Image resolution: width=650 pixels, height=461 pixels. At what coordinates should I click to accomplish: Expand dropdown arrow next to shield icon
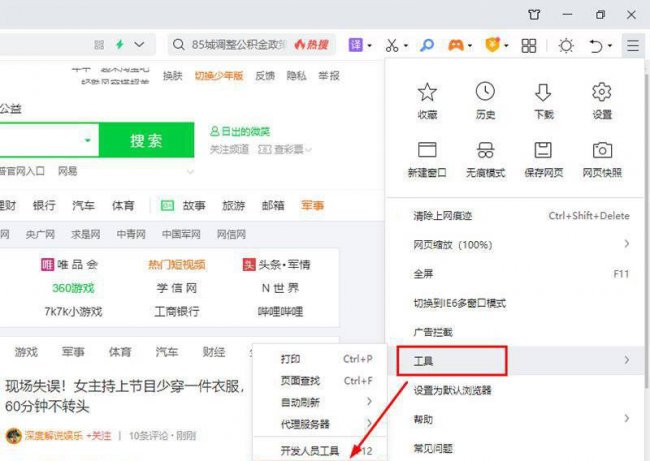pyautogui.click(x=506, y=46)
